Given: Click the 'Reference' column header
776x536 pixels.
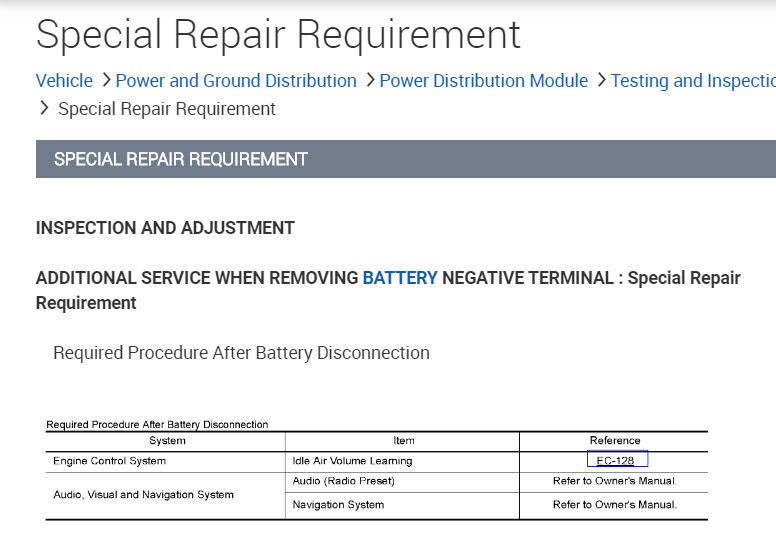Looking at the screenshot, I should coord(615,440).
